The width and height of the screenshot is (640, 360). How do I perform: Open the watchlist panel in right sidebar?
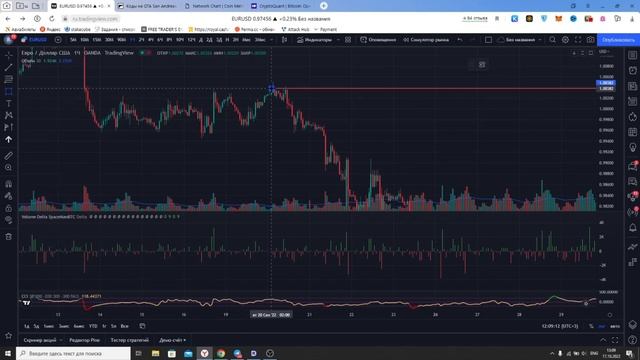coord(633,55)
